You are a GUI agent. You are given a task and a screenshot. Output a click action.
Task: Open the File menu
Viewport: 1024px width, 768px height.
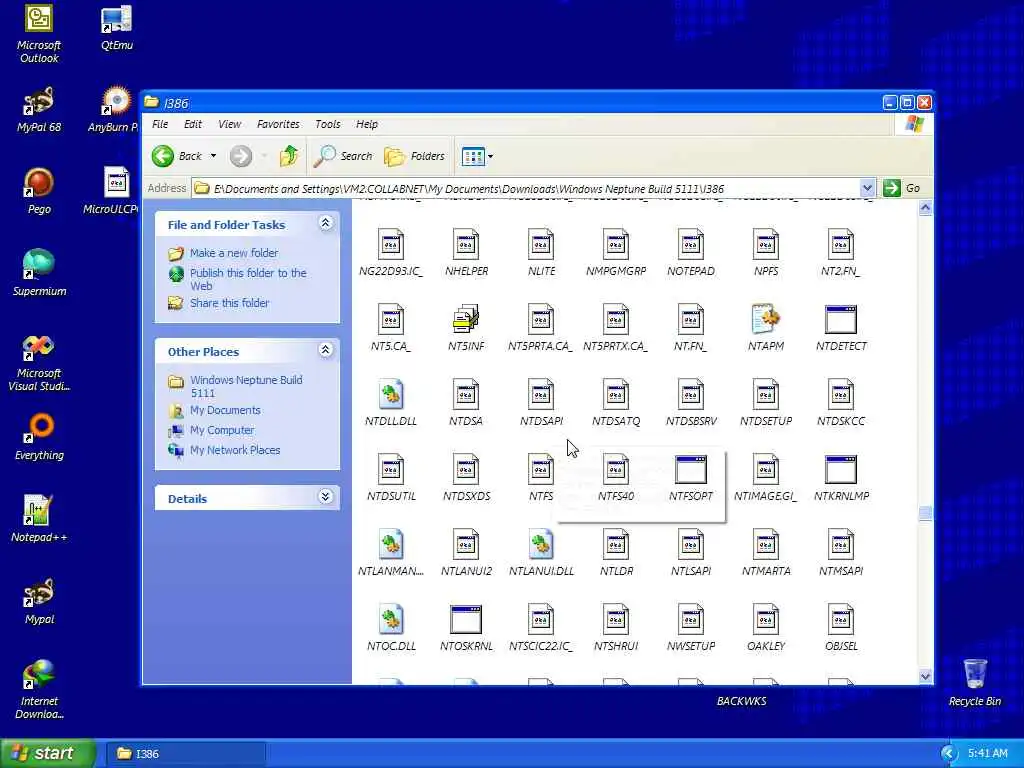point(159,124)
